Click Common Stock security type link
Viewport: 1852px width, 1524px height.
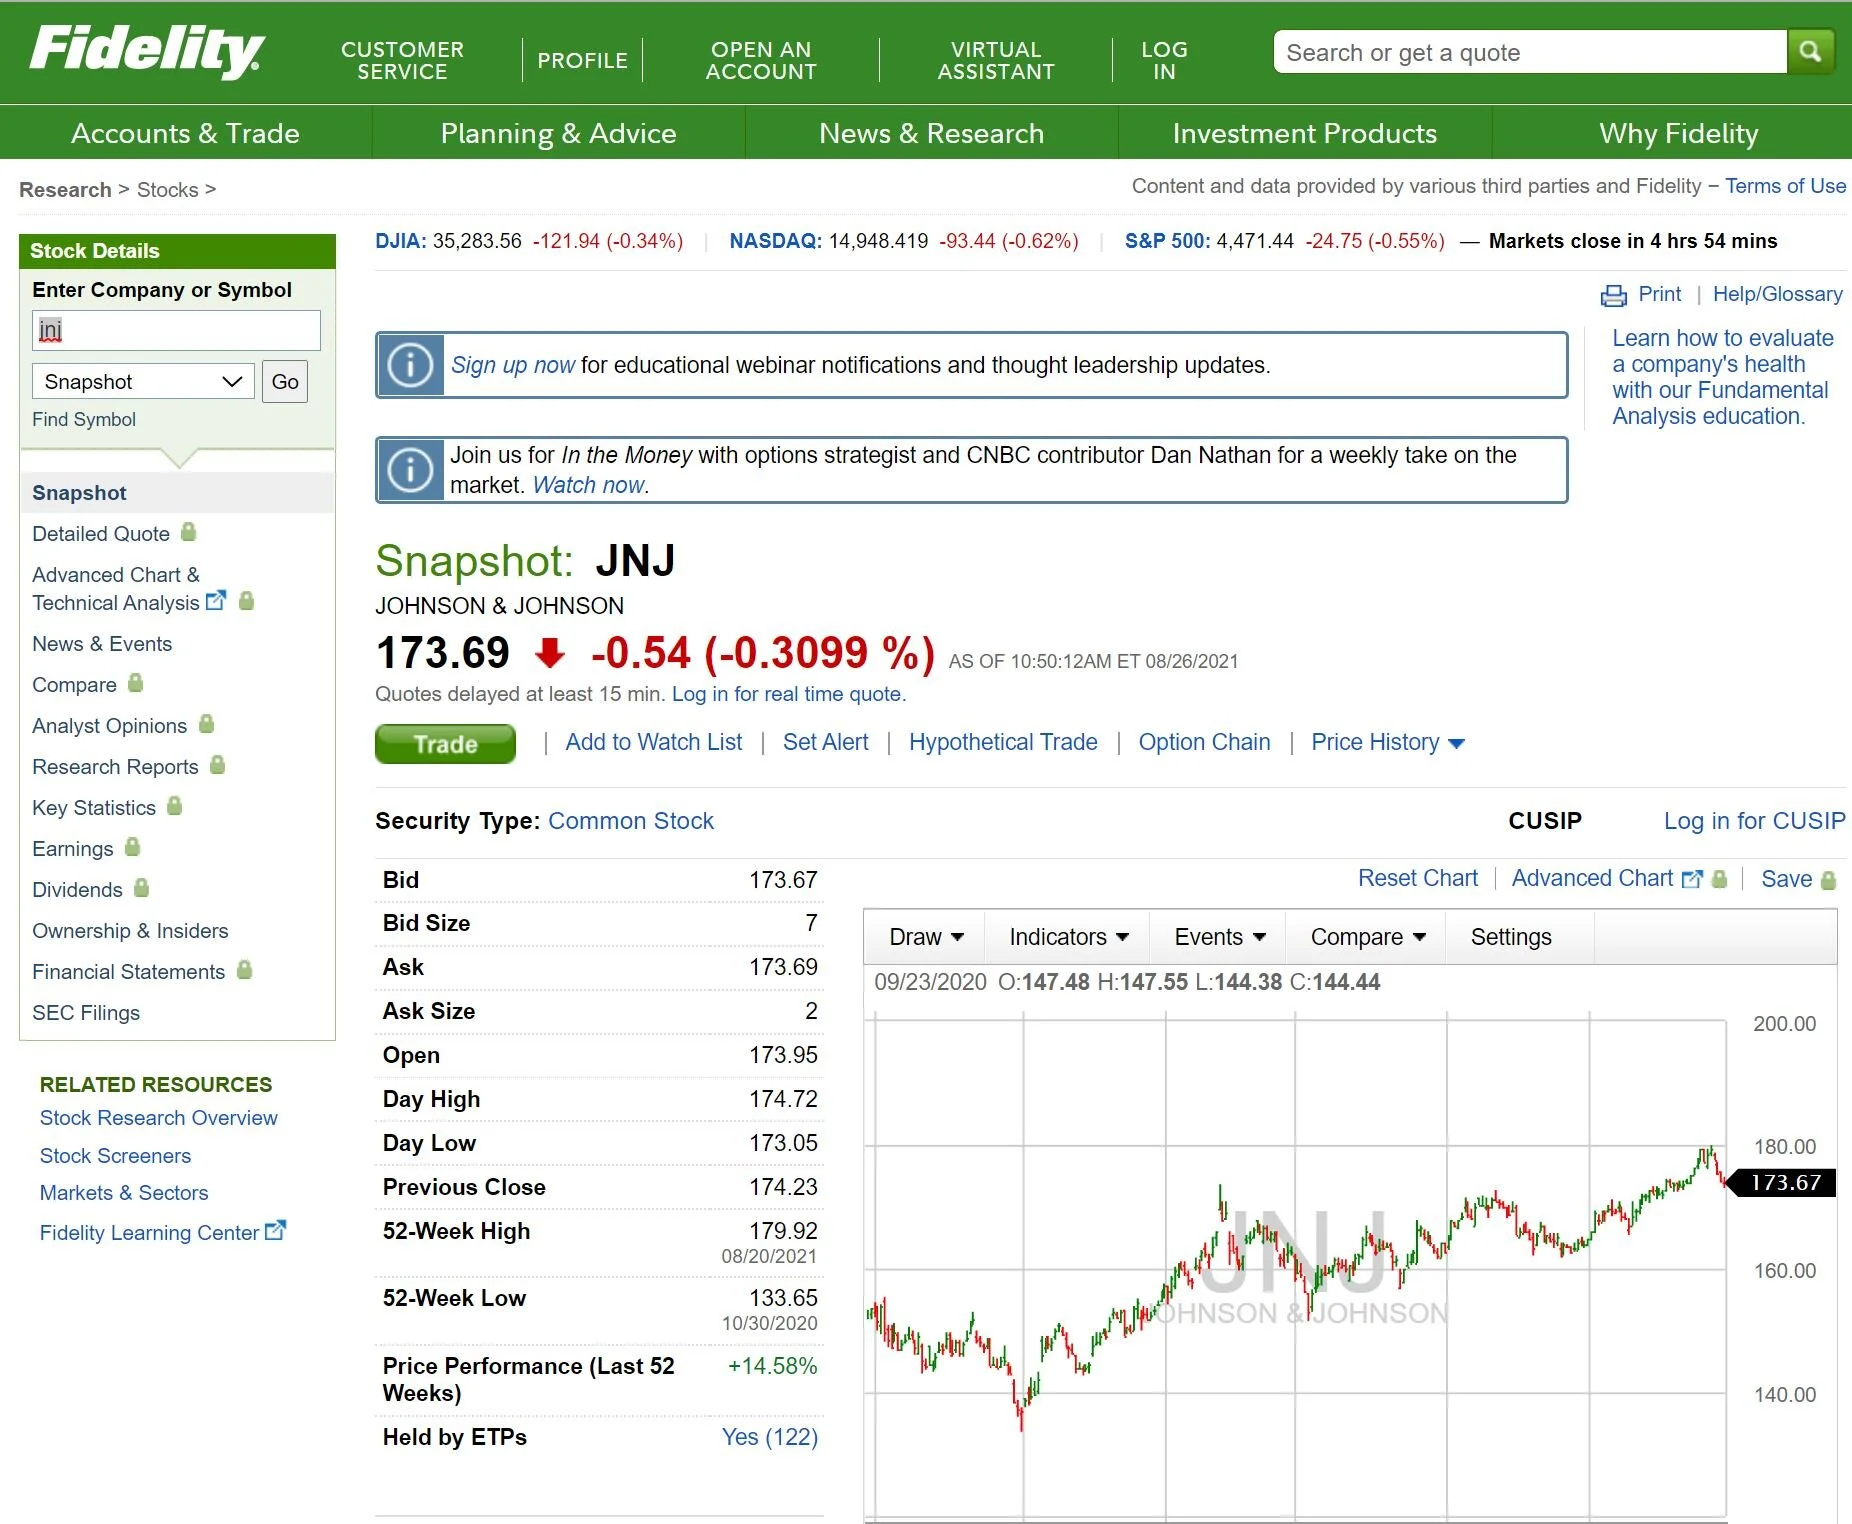click(631, 820)
